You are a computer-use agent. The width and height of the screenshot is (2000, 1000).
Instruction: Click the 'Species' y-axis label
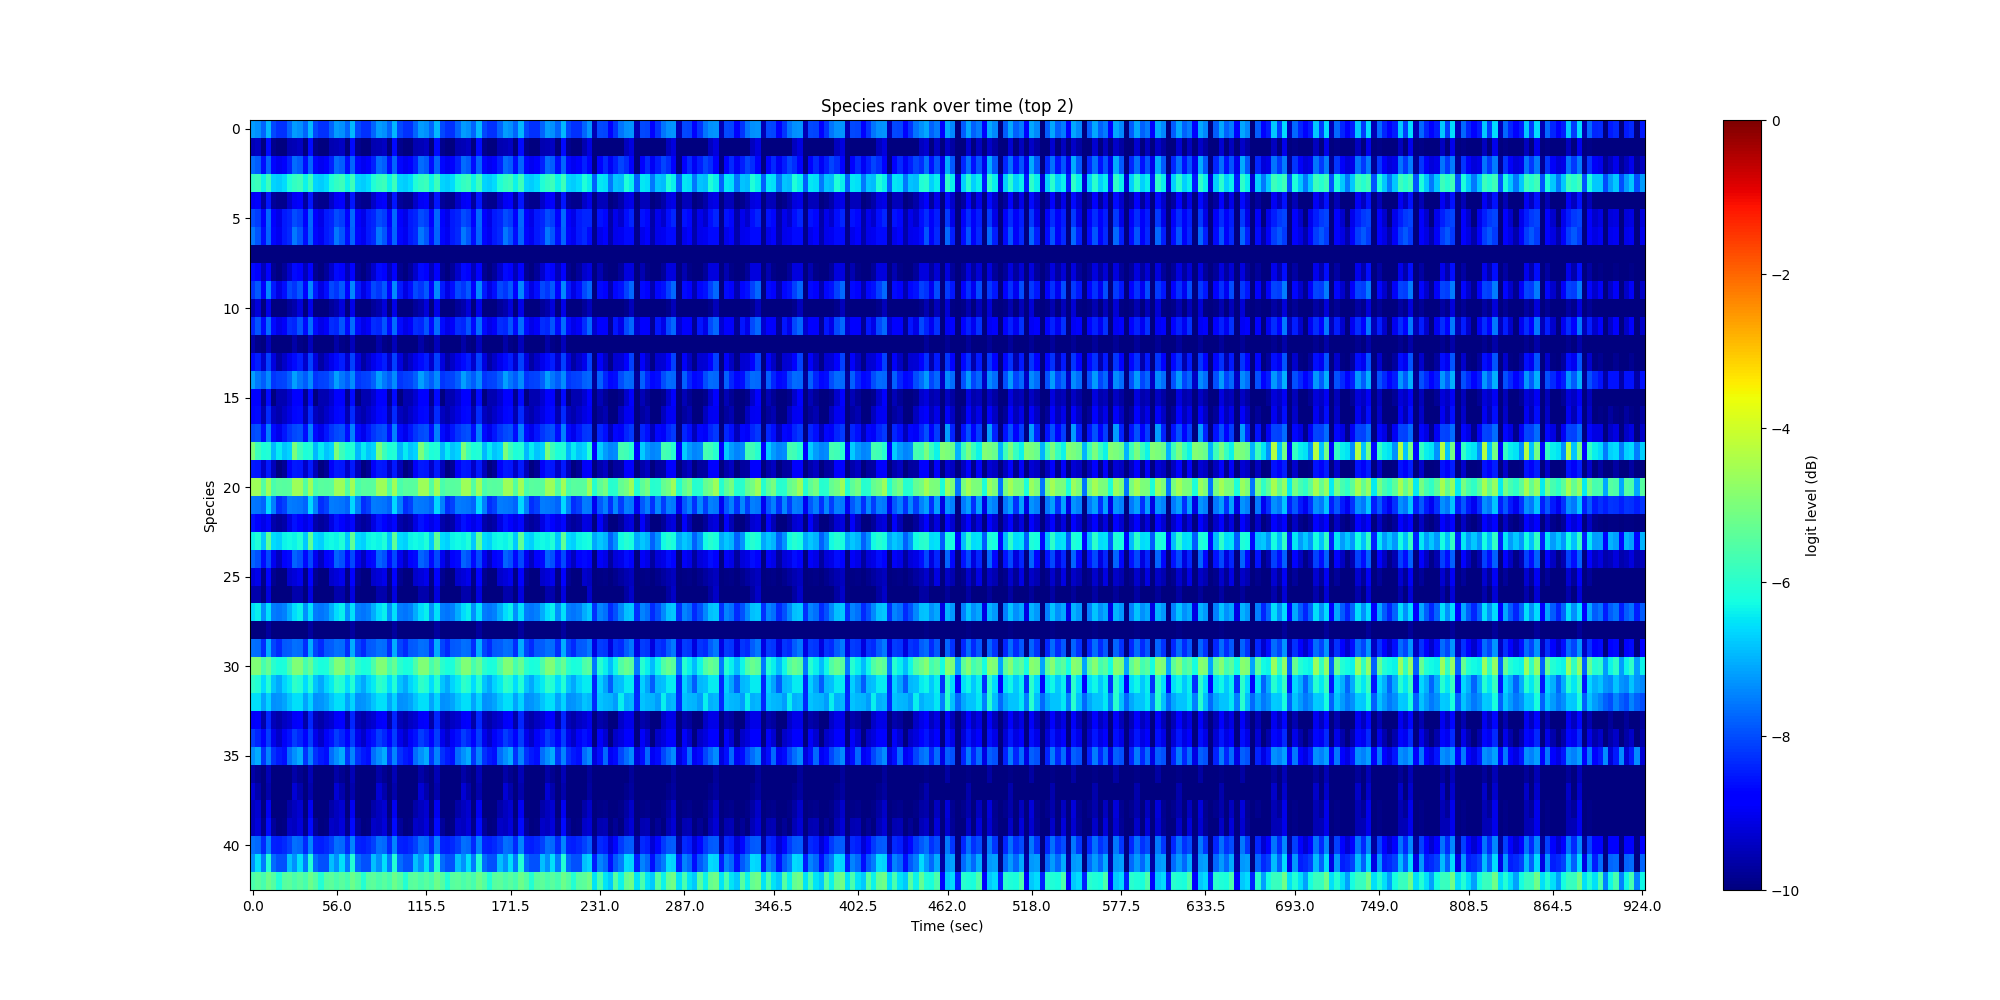tap(210, 506)
